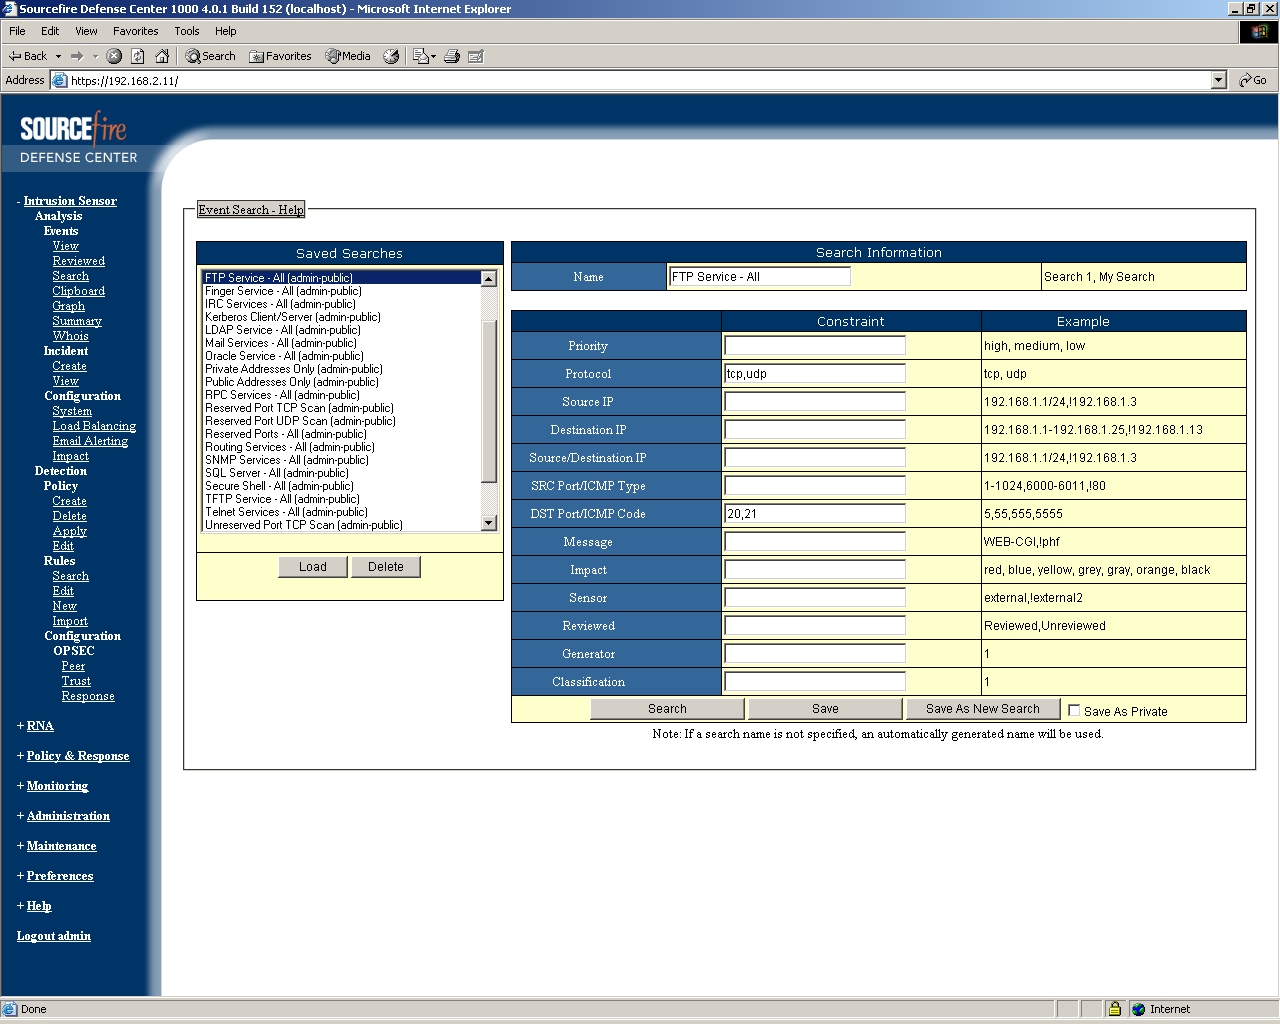This screenshot has height=1024, width=1280.
Task: Click the page icon in address bar
Action: click(60, 80)
